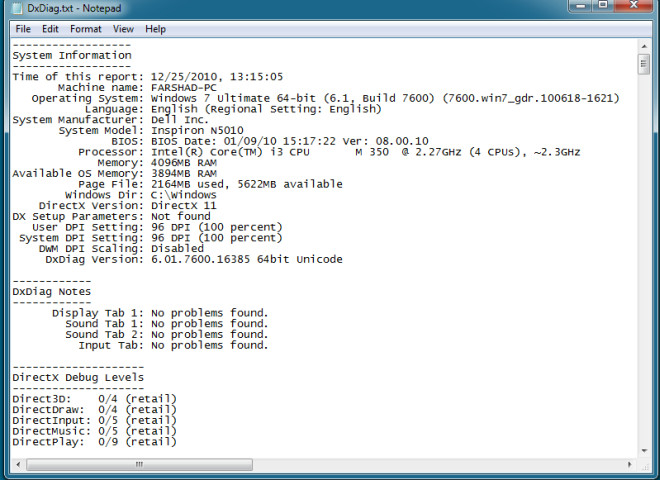Click DX Setup Parameters value 'Not found'
This screenshot has width=660, height=480.
tap(181, 216)
